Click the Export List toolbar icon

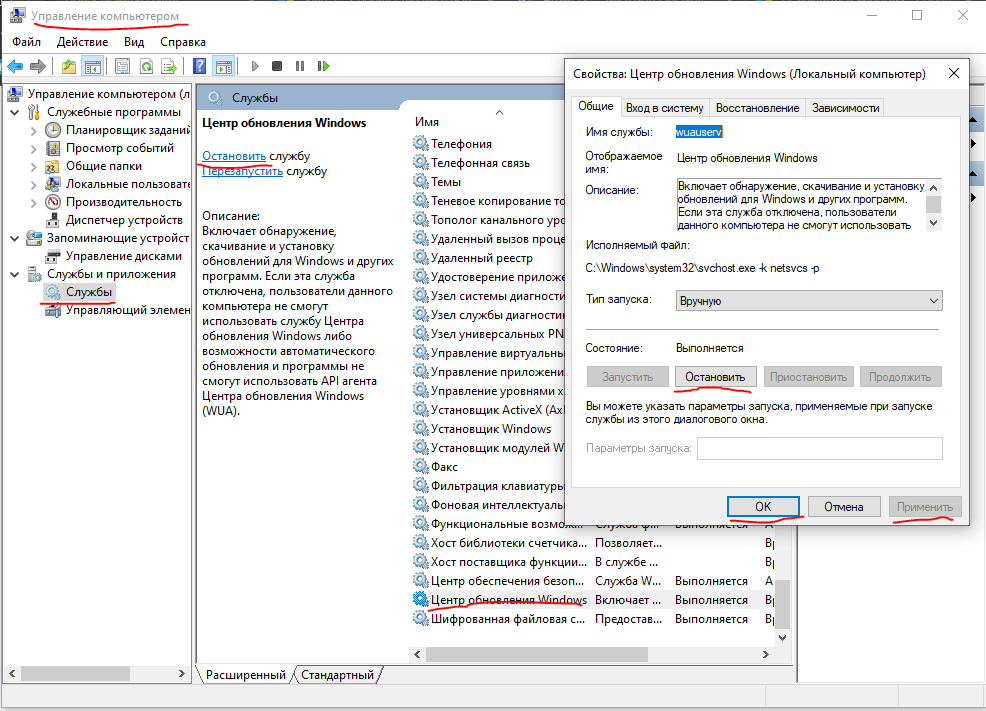[169, 66]
